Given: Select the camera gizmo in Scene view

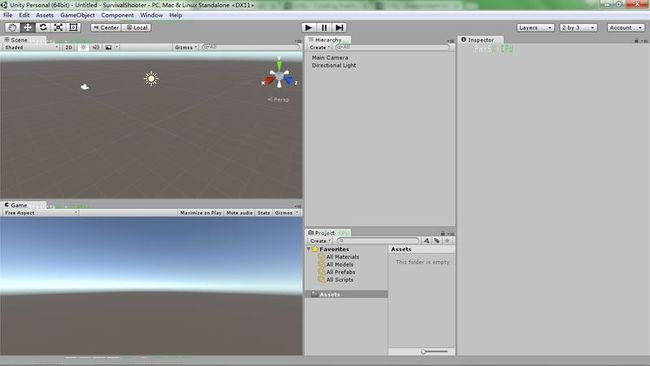Looking at the screenshot, I should click(85, 87).
